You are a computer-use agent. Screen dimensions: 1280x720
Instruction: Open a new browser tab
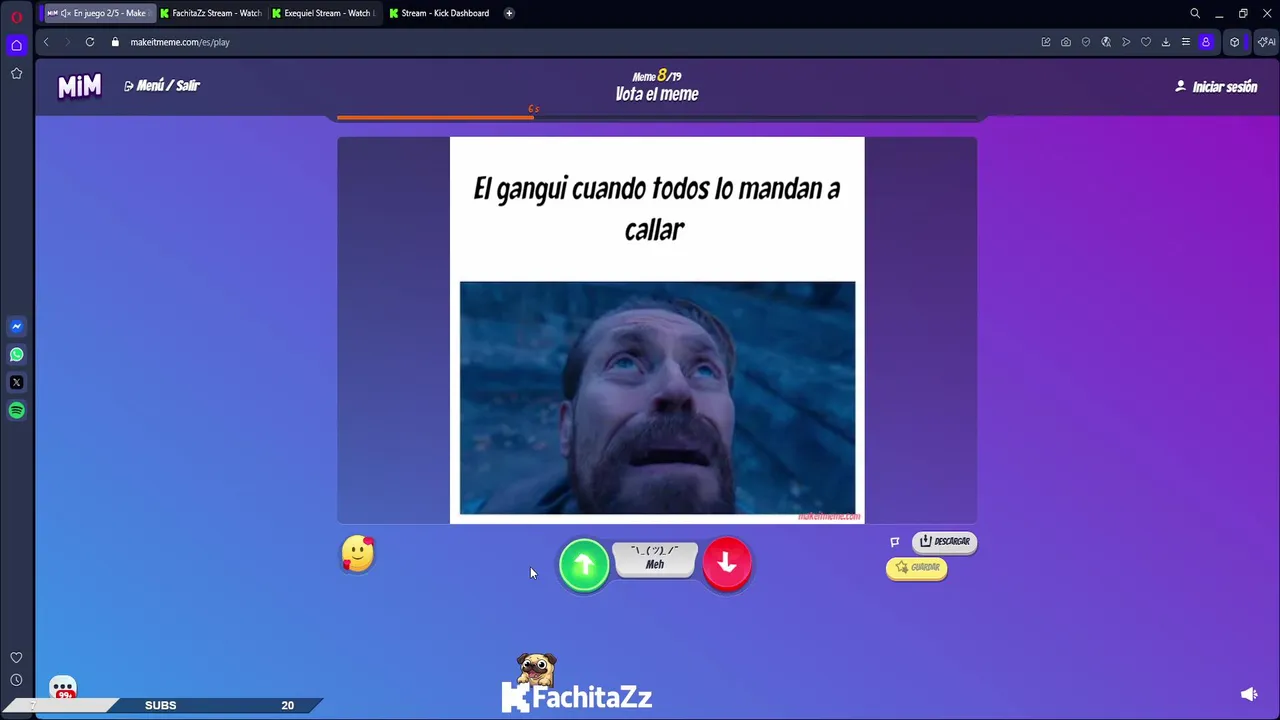[x=509, y=13]
